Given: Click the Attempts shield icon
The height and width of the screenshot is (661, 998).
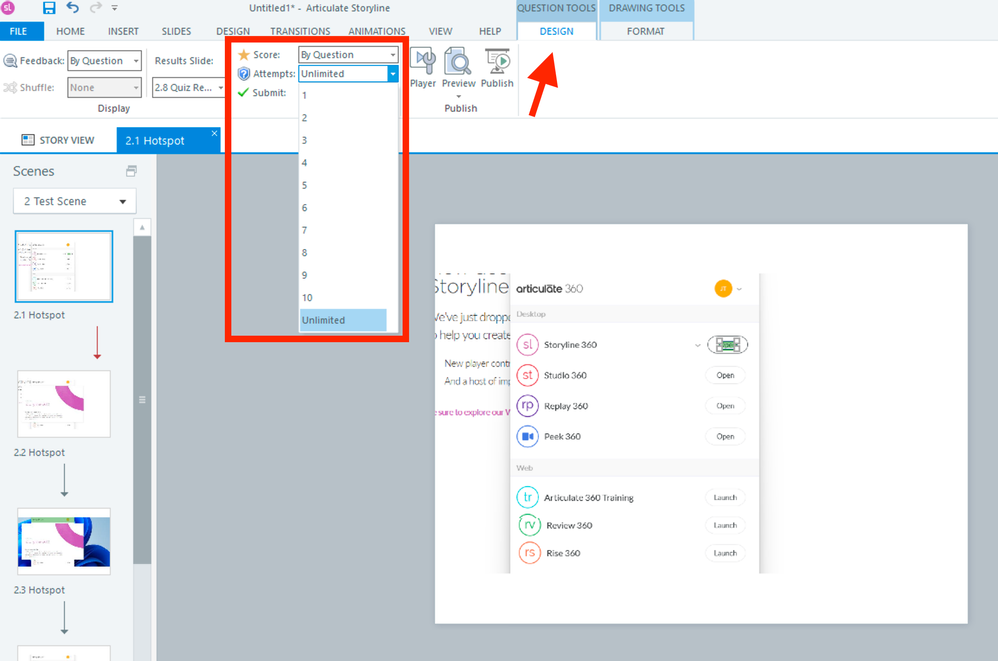Looking at the screenshot, I should click(243, 74).
